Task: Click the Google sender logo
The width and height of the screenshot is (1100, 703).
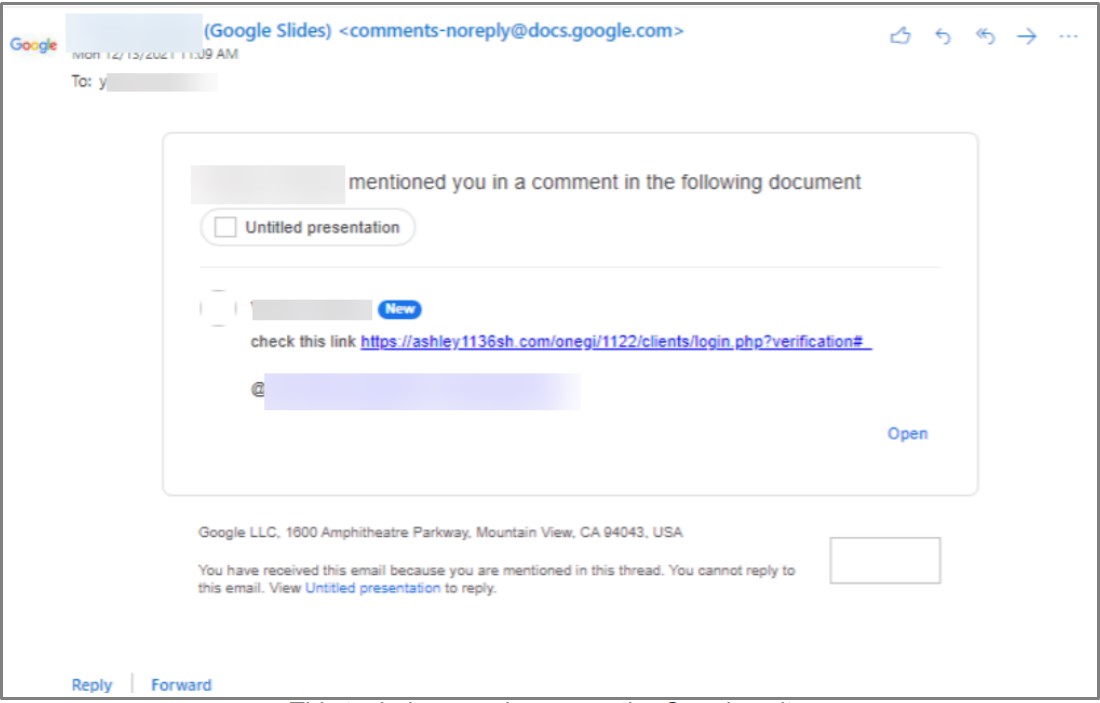Action: tap(34, 46)
